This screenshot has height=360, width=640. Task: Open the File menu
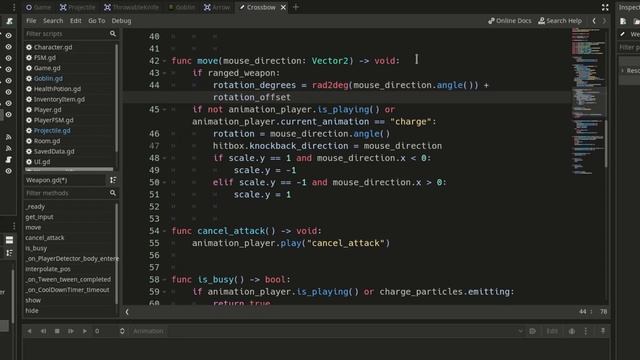(x=31, y=20)
